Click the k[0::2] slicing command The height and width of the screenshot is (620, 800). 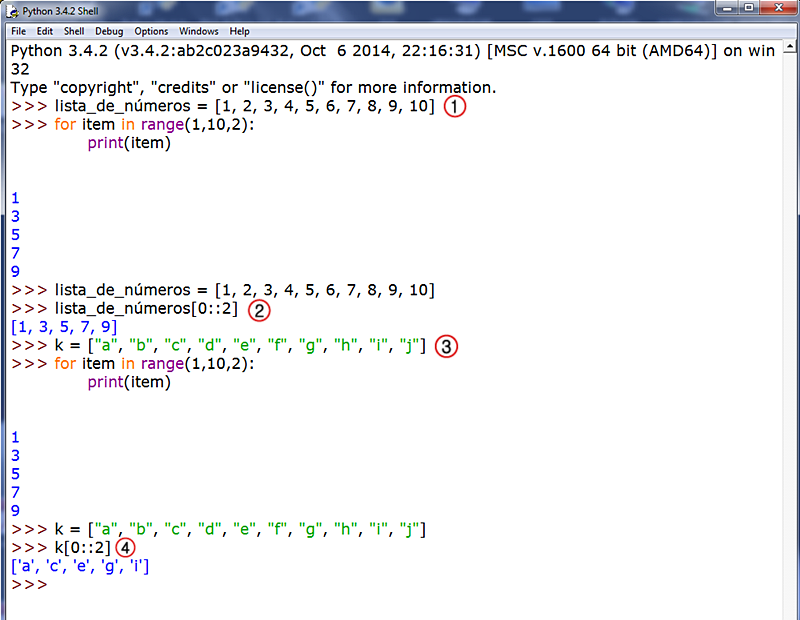[x=82, y=547]
